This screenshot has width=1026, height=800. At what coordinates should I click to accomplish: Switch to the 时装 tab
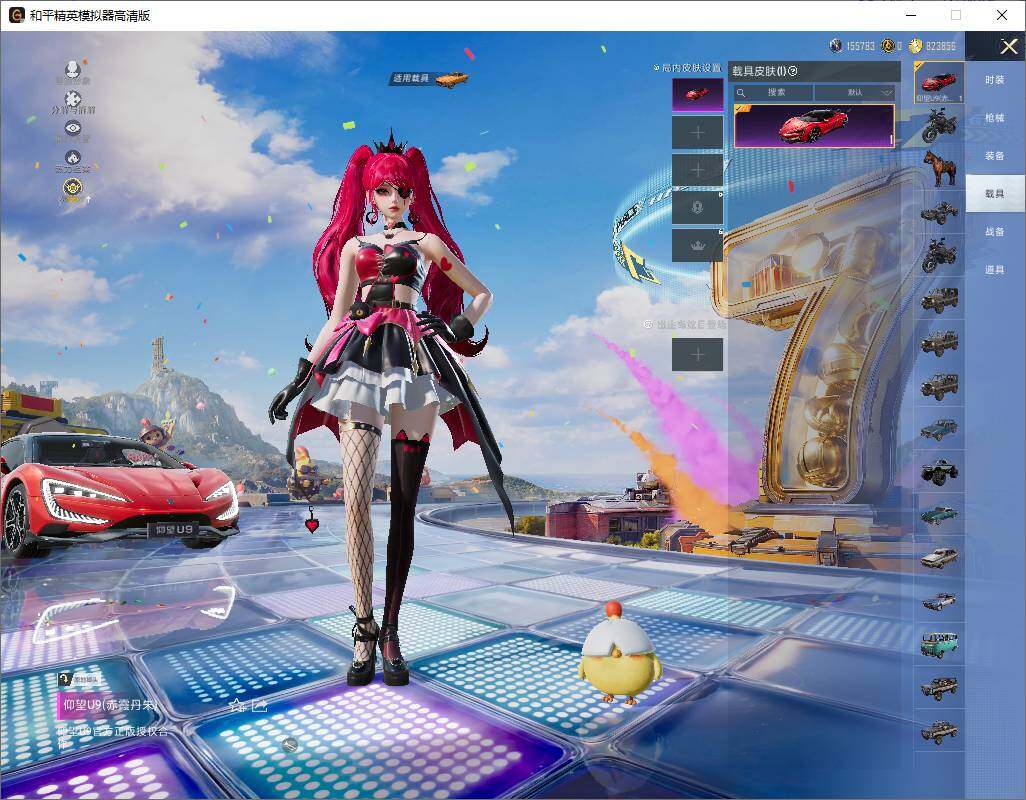(995, 80)
